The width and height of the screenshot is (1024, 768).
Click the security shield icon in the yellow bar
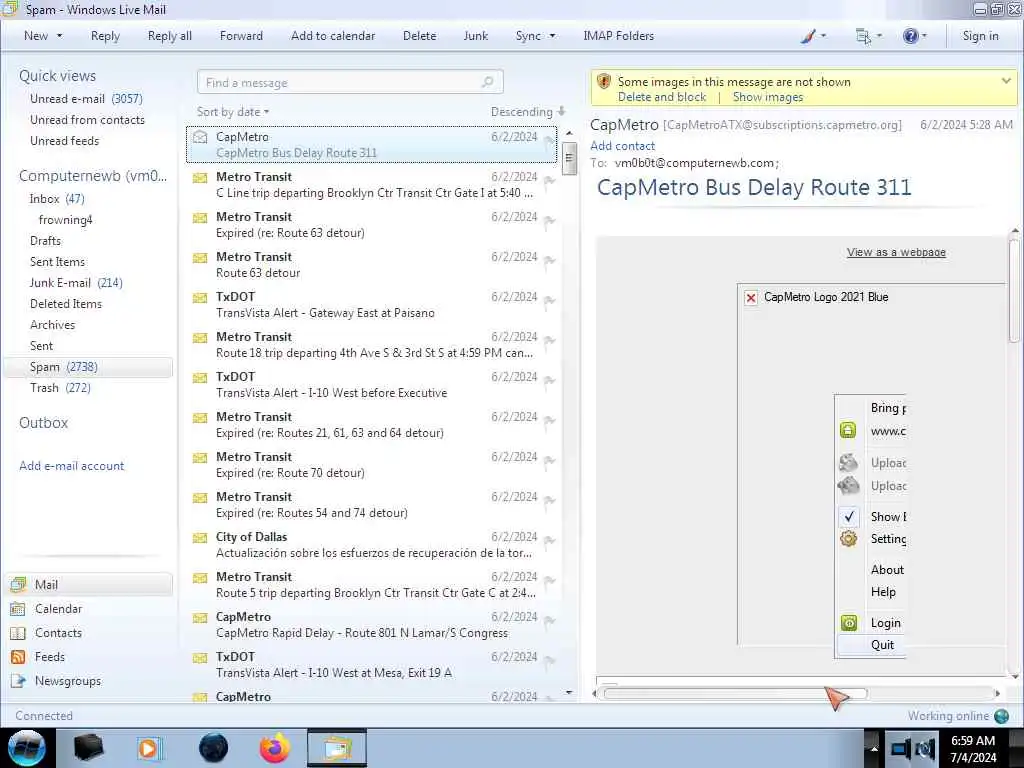point(604,82)
